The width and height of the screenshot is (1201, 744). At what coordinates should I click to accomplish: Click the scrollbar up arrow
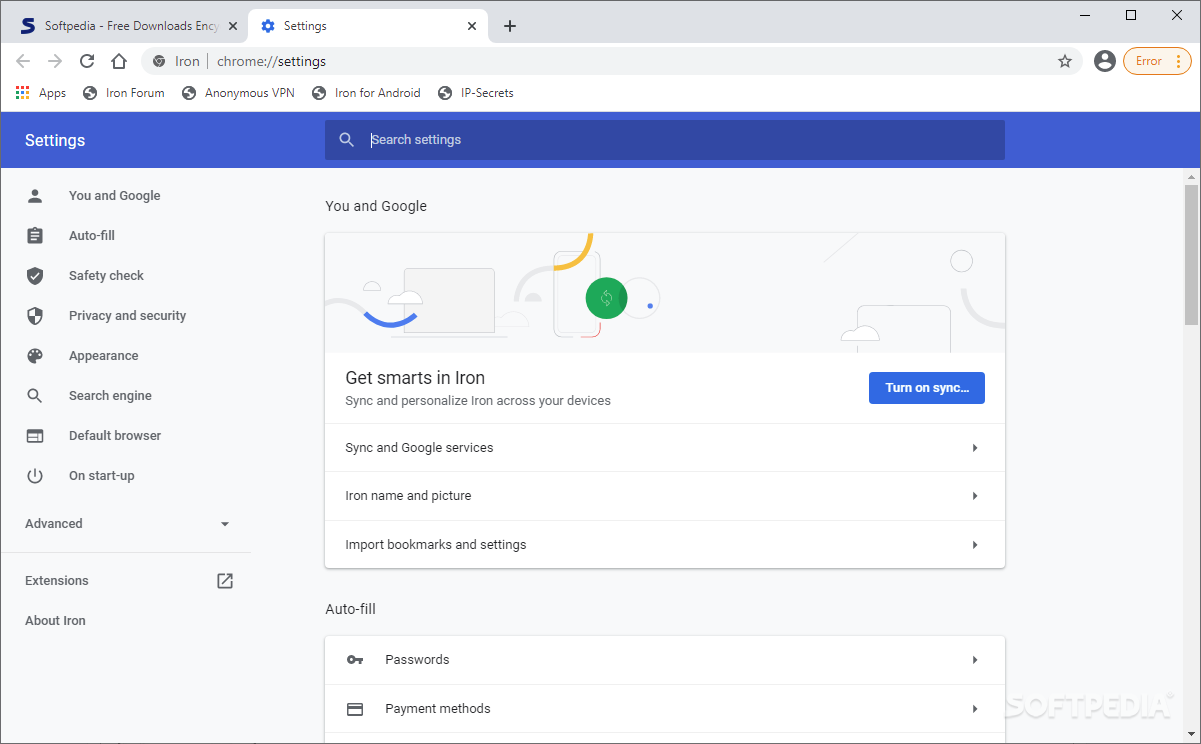pos(1191,176)
